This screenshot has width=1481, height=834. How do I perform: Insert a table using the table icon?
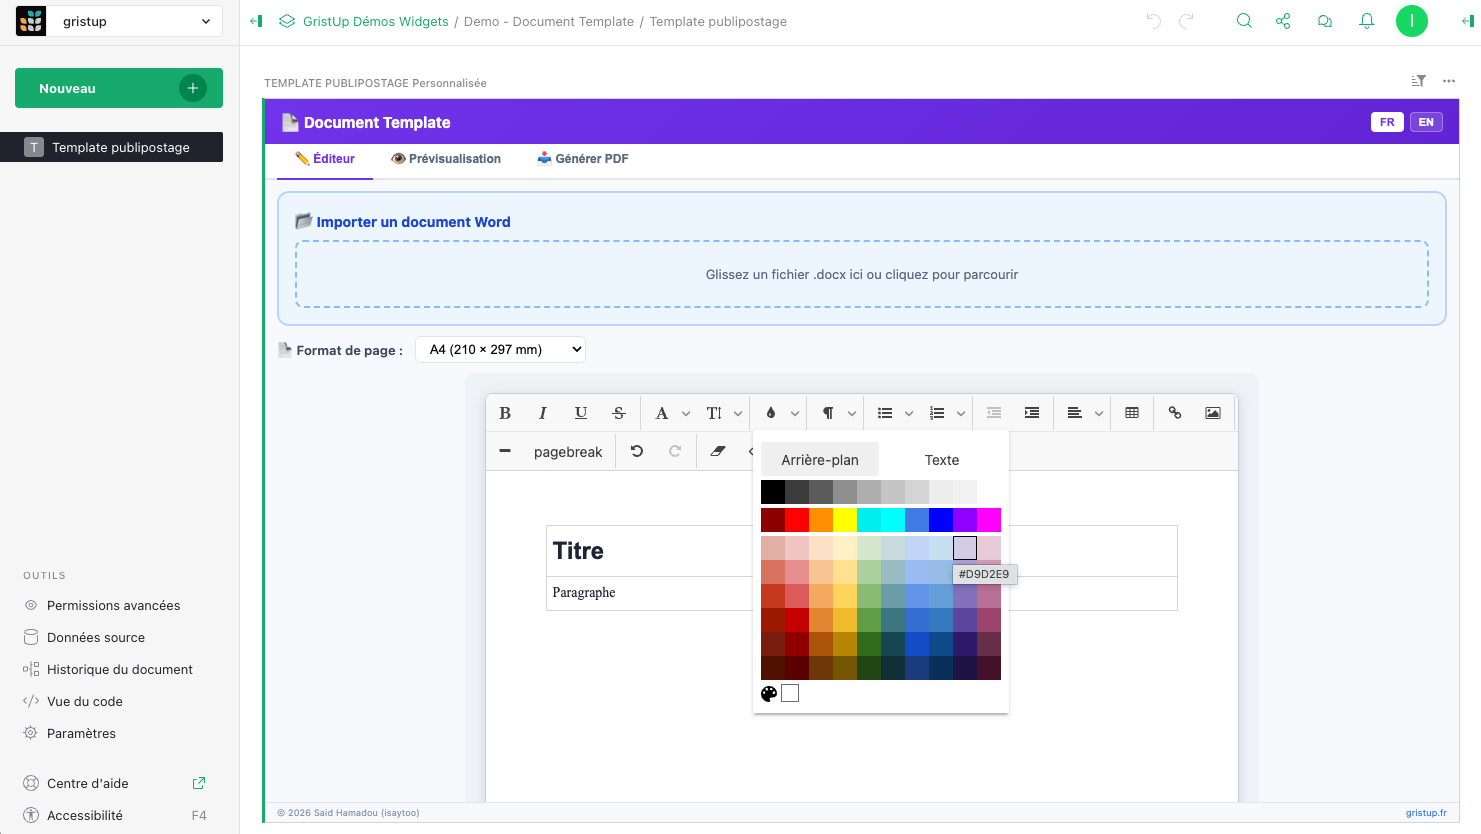coord(1132,413)
